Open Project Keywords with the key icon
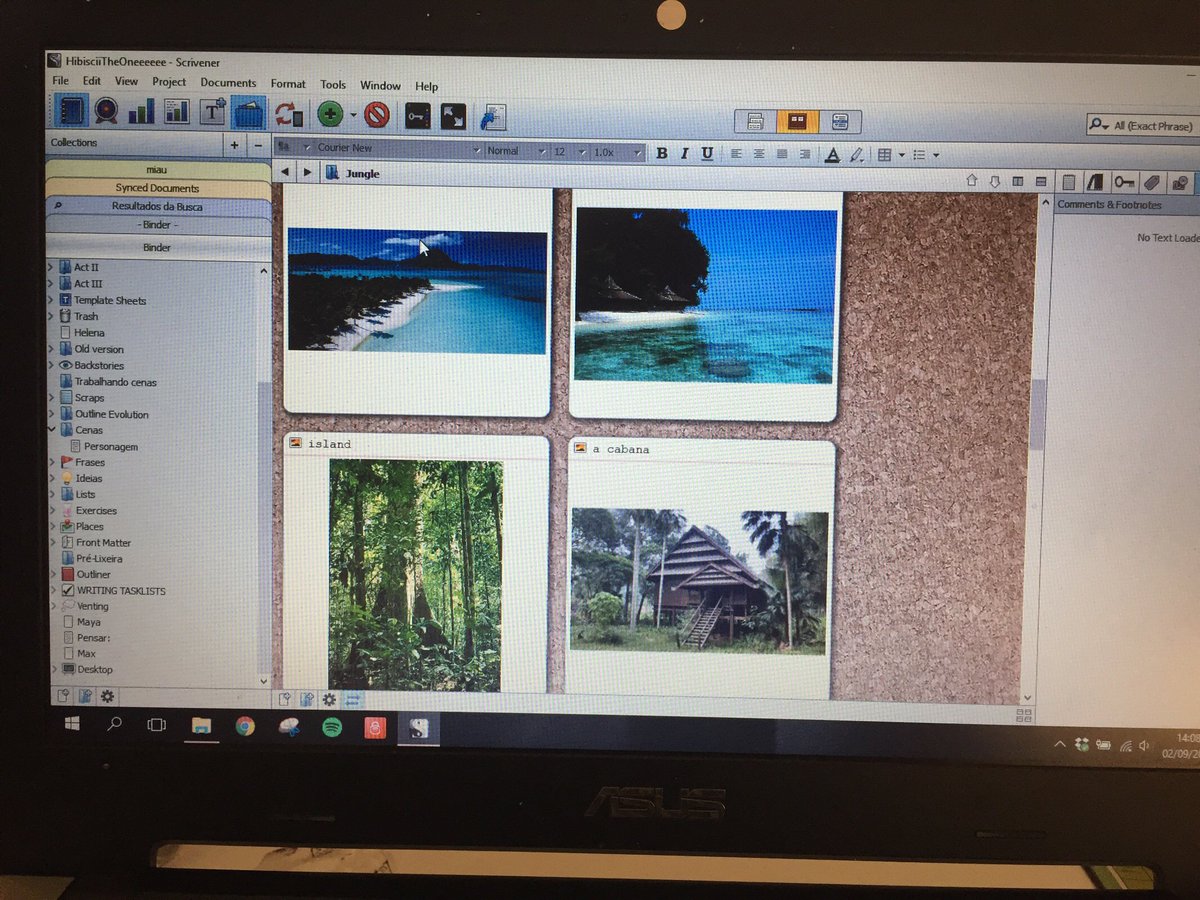Viewport: 1200px width, 900px height. coord(417,116)
